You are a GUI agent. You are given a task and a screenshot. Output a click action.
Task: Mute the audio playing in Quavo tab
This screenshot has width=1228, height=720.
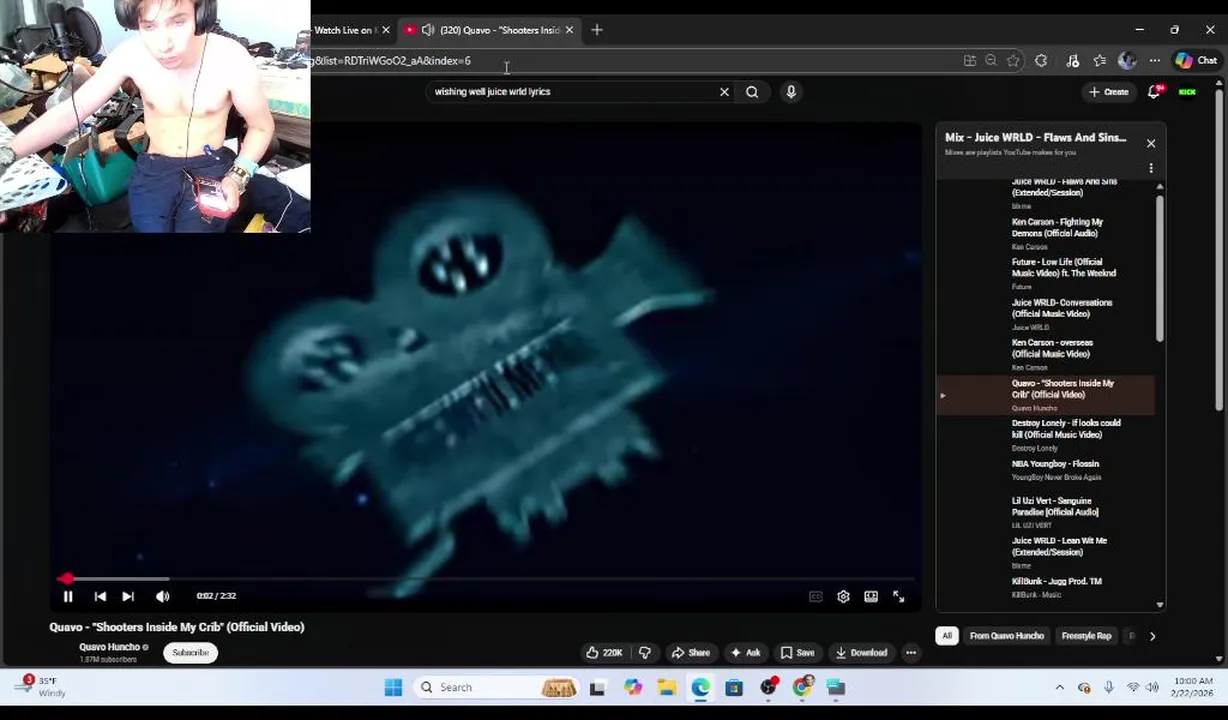point(428,30)
